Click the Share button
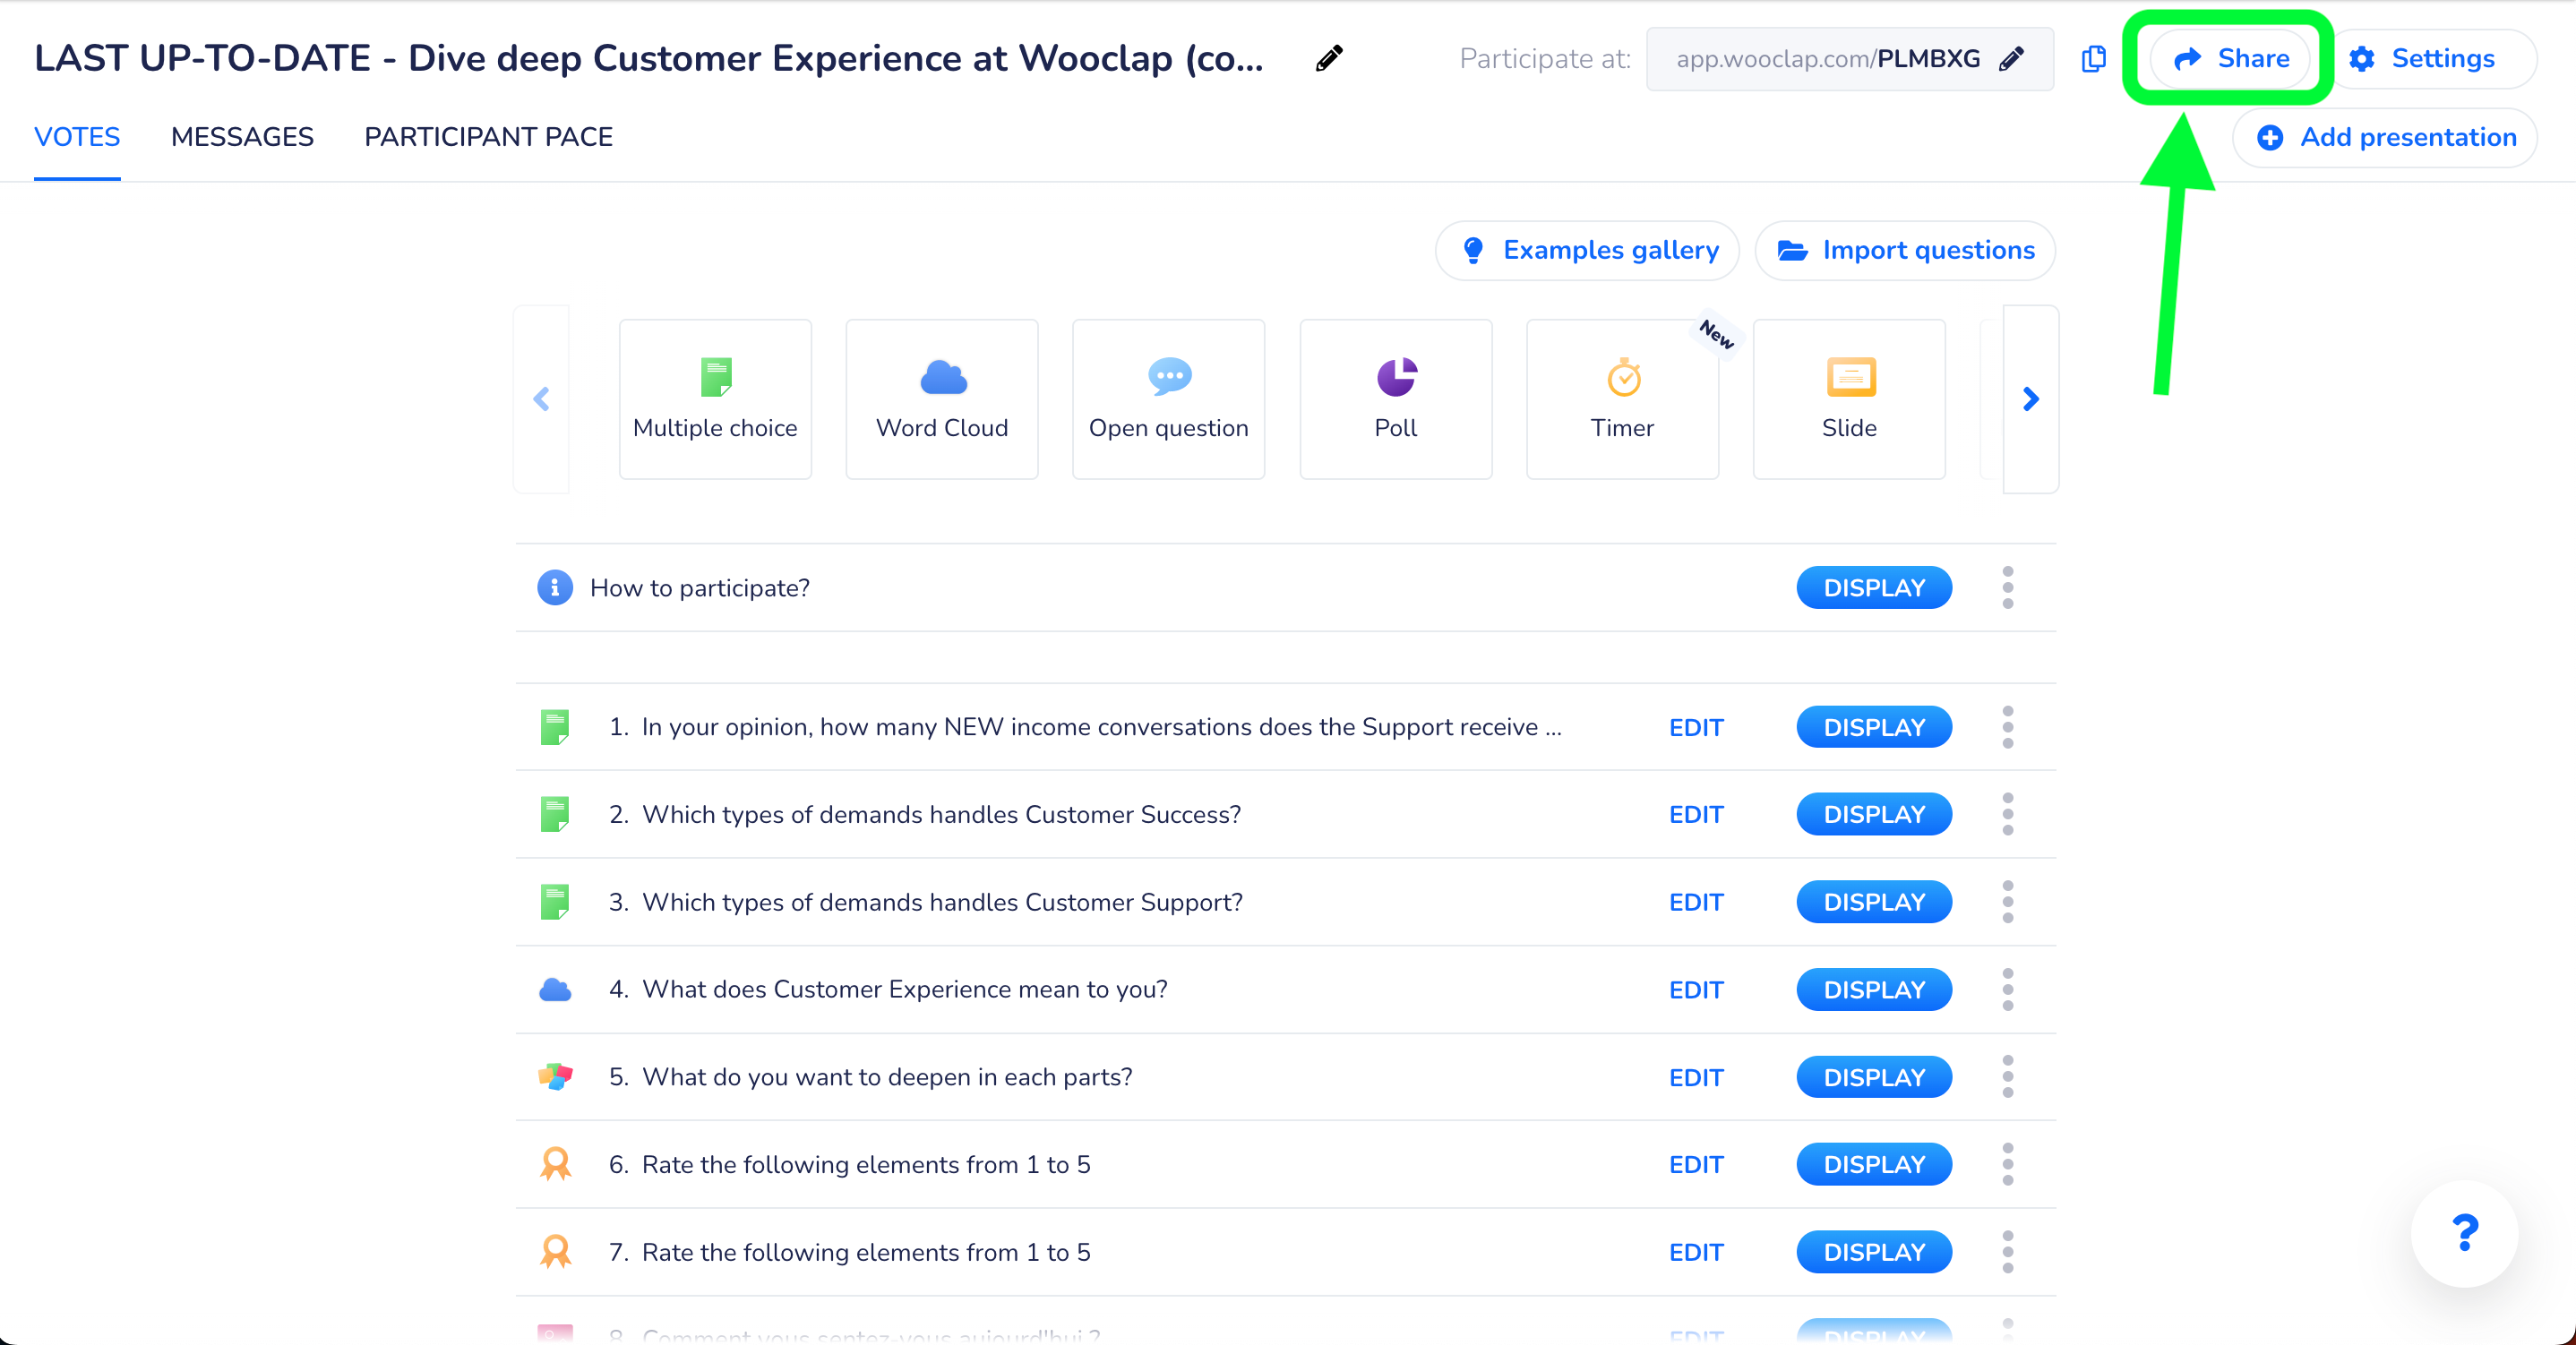Image resolution: width=2576 pixels, height=1345 pixels. click(2231, 58)
